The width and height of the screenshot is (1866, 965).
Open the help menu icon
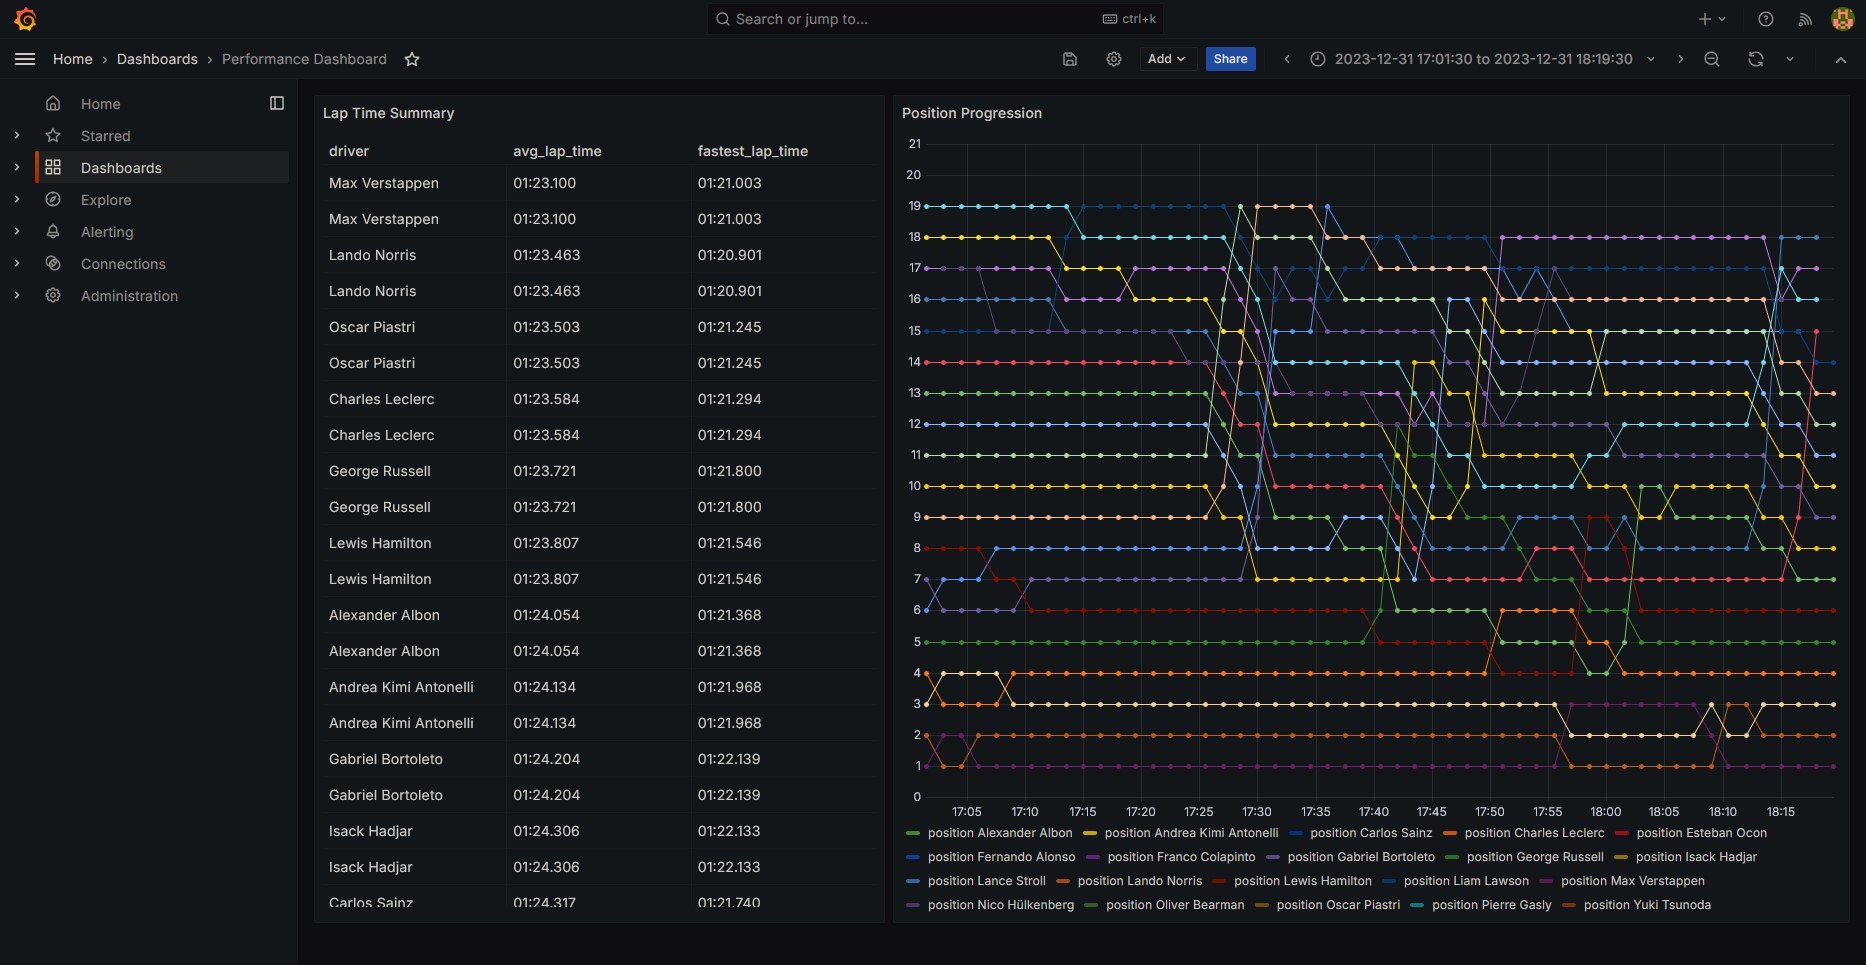pyautogui.click(x=1765, y=19)
